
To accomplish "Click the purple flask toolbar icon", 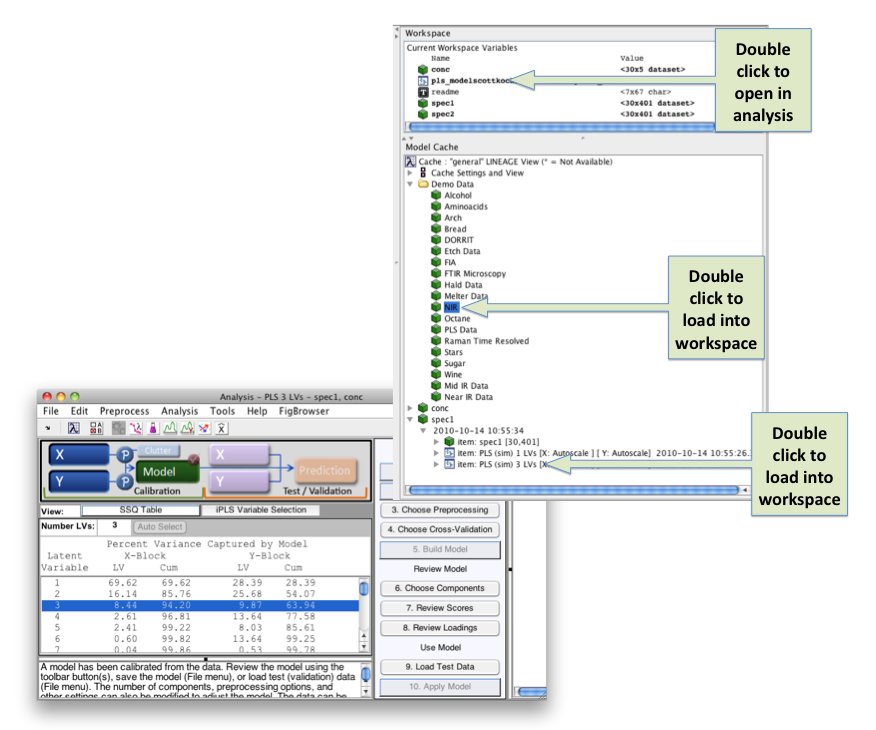I will tap(153, 428).
